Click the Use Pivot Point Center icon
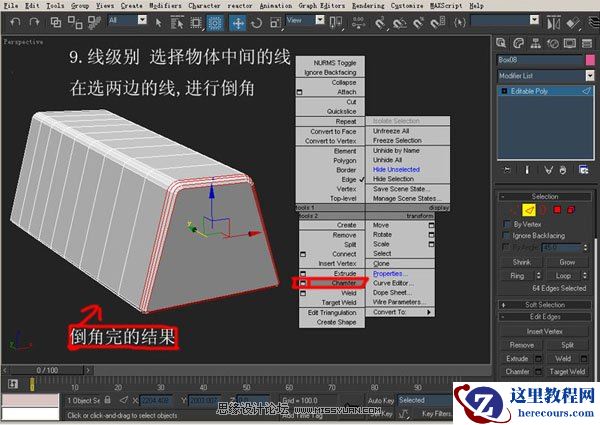This screenshot has width=600, height=425. click(x=336, y=23)
